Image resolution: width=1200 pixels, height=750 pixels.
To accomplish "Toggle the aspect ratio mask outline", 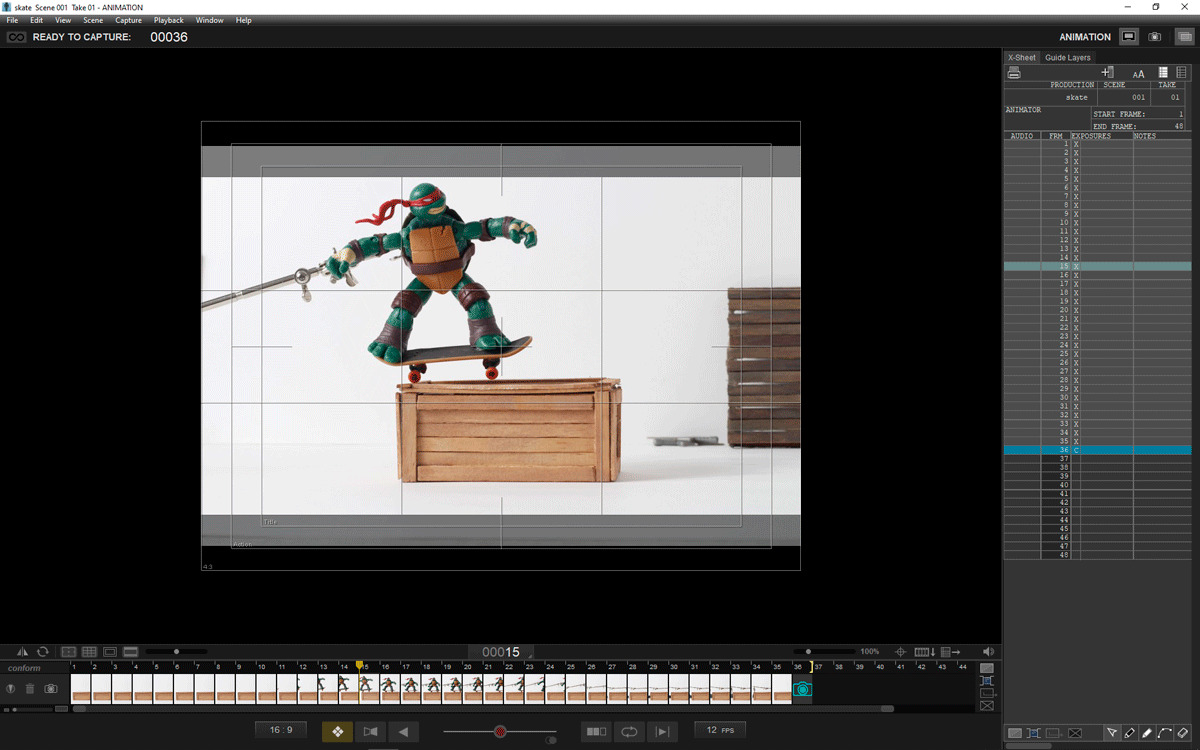I will (110, 652).
